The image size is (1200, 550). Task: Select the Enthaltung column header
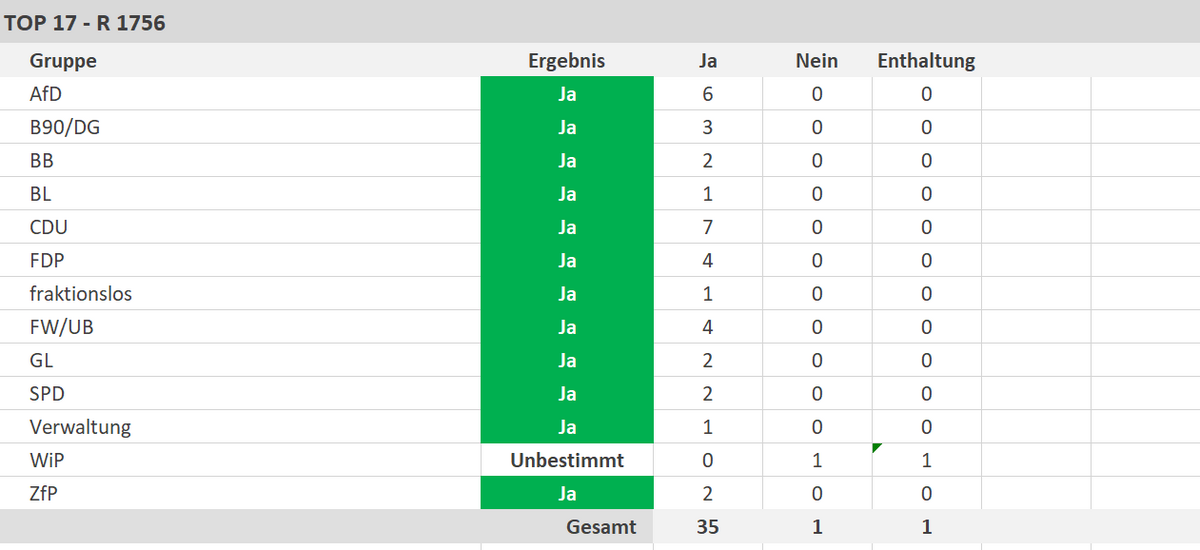pyautogui.click(x=926, y=61)
